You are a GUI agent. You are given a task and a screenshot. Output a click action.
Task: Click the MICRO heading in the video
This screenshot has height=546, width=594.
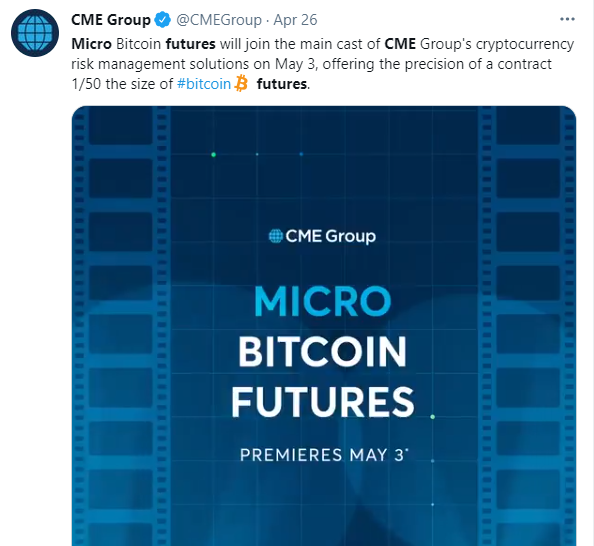(322, 301)
